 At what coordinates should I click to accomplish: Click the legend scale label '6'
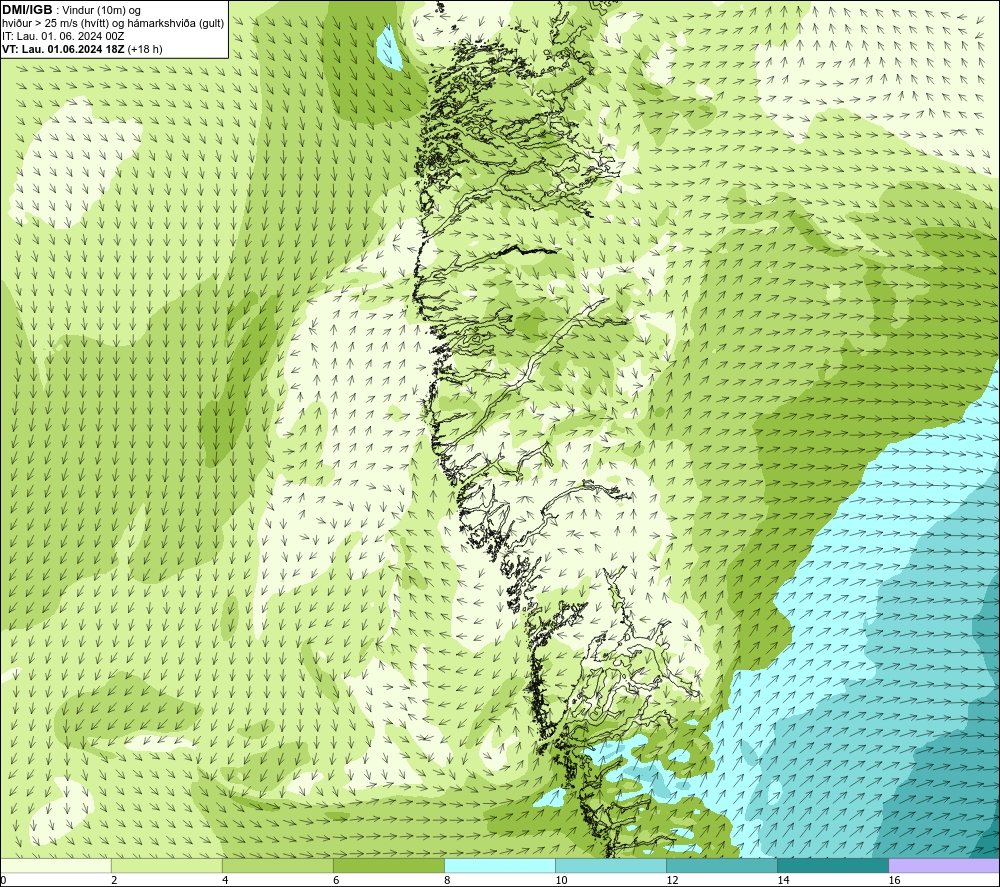pyautogui.click(x=336, y=881)
